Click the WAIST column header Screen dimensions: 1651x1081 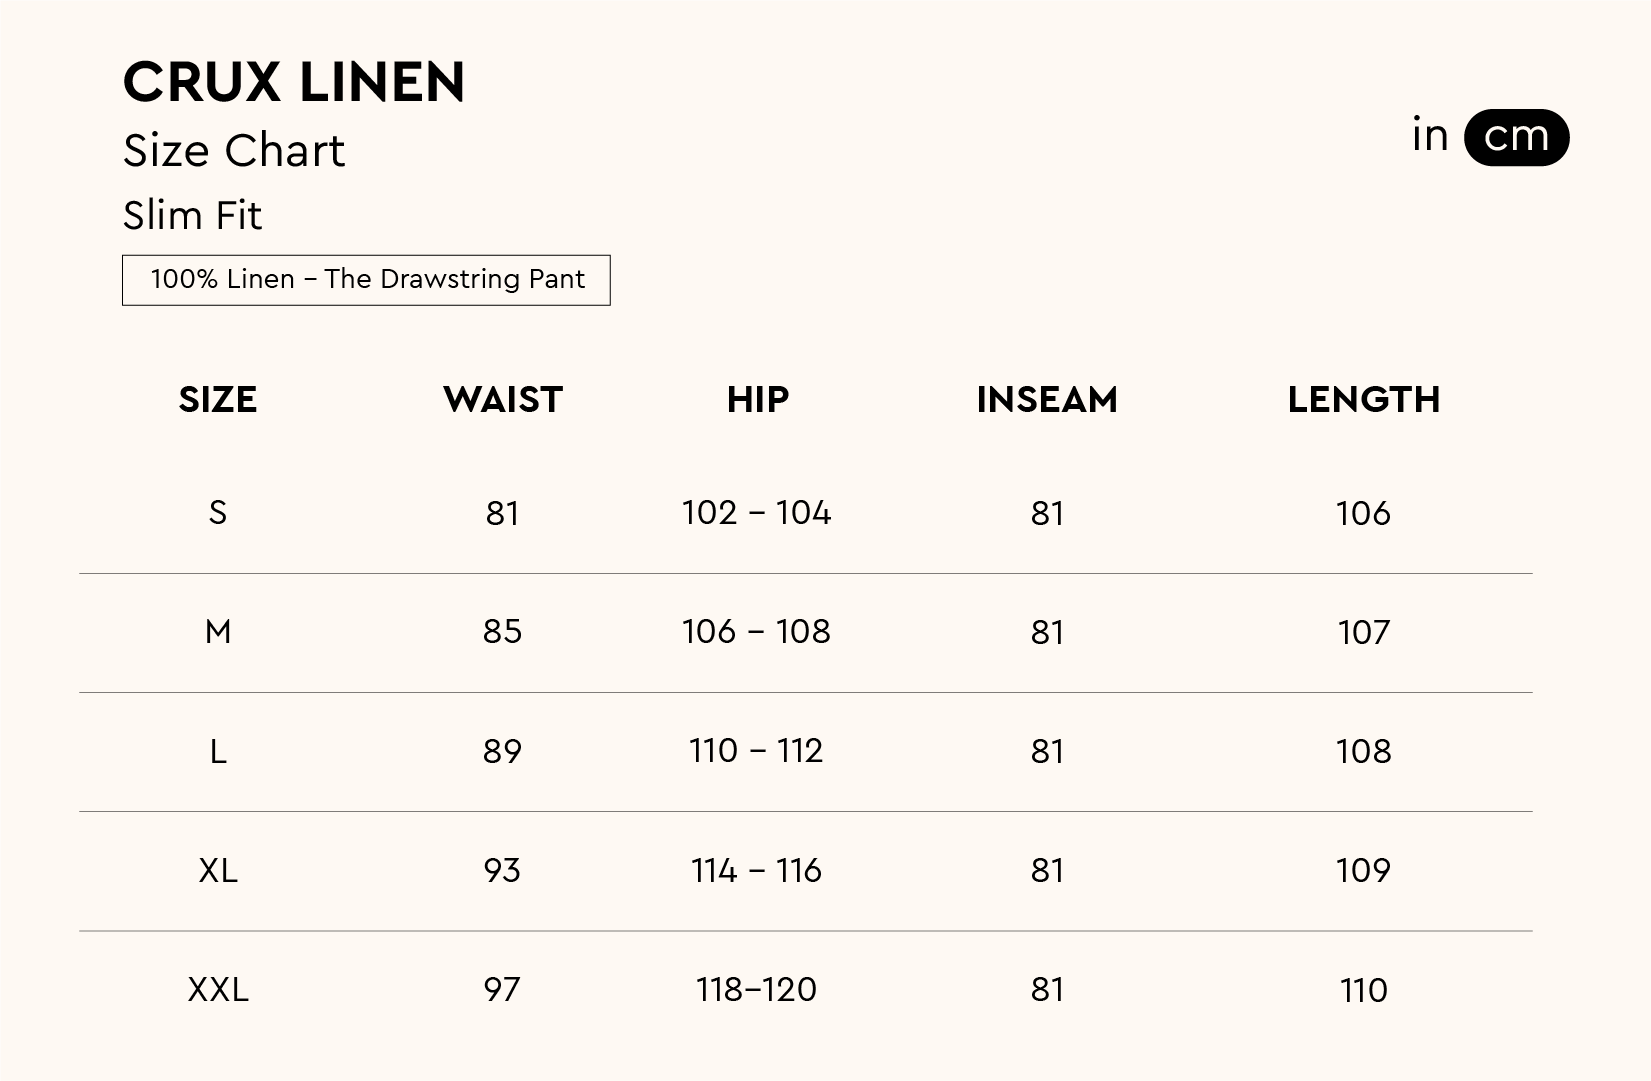click(503, 400)
